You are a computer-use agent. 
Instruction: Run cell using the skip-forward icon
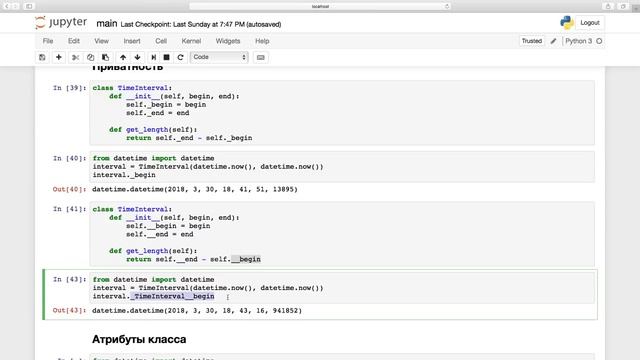153,57
